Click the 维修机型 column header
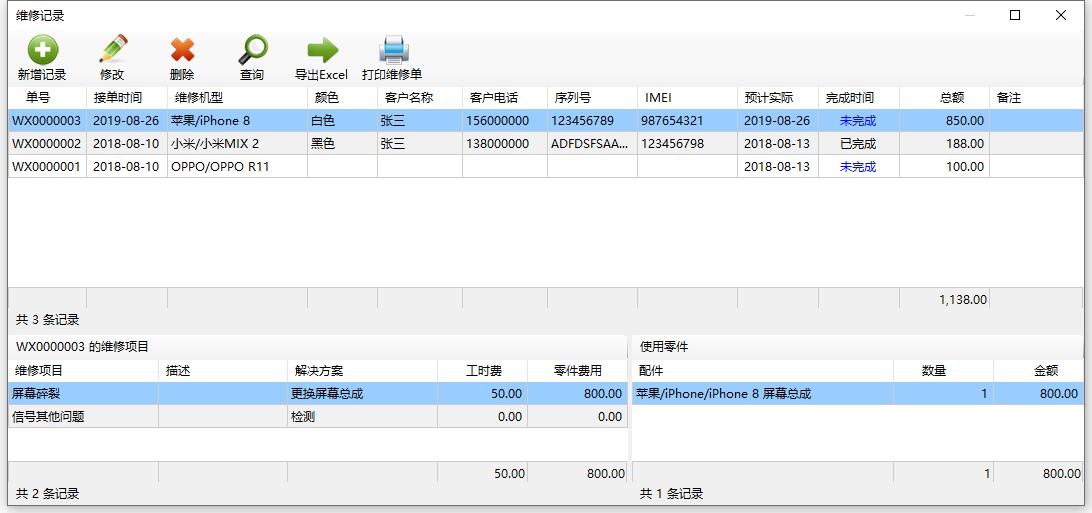1092x513 pixels. [237, 98]
